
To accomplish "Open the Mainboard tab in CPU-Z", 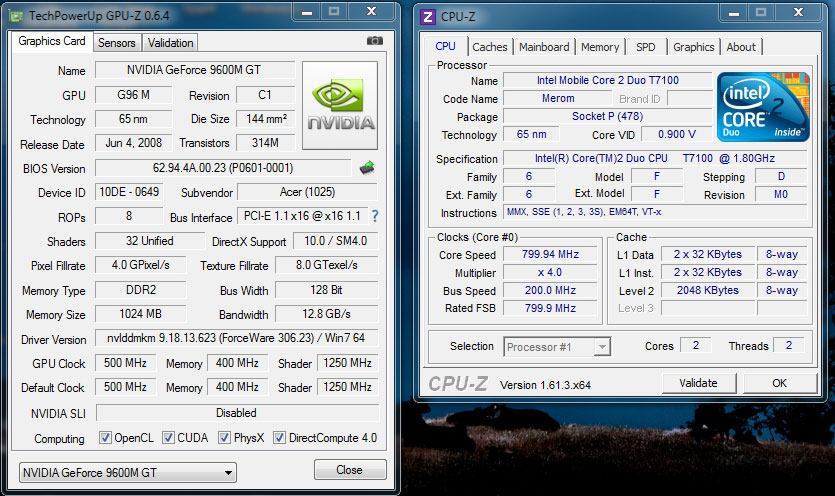I will (x=544, y=47).
